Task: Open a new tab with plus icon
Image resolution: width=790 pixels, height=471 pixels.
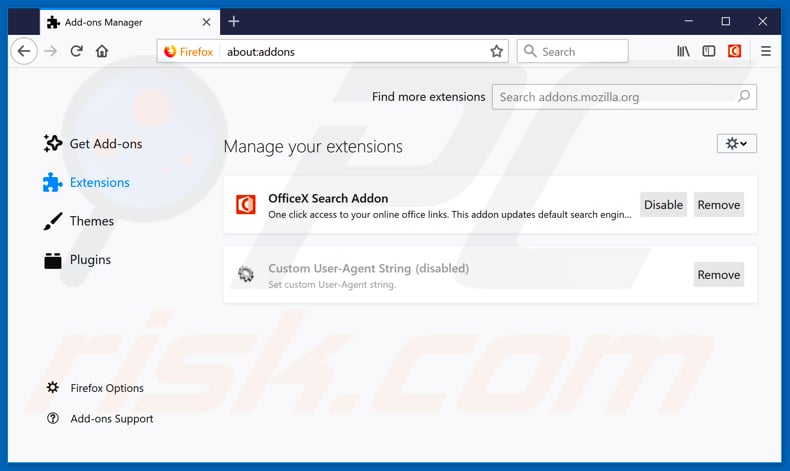Action: 234,21
